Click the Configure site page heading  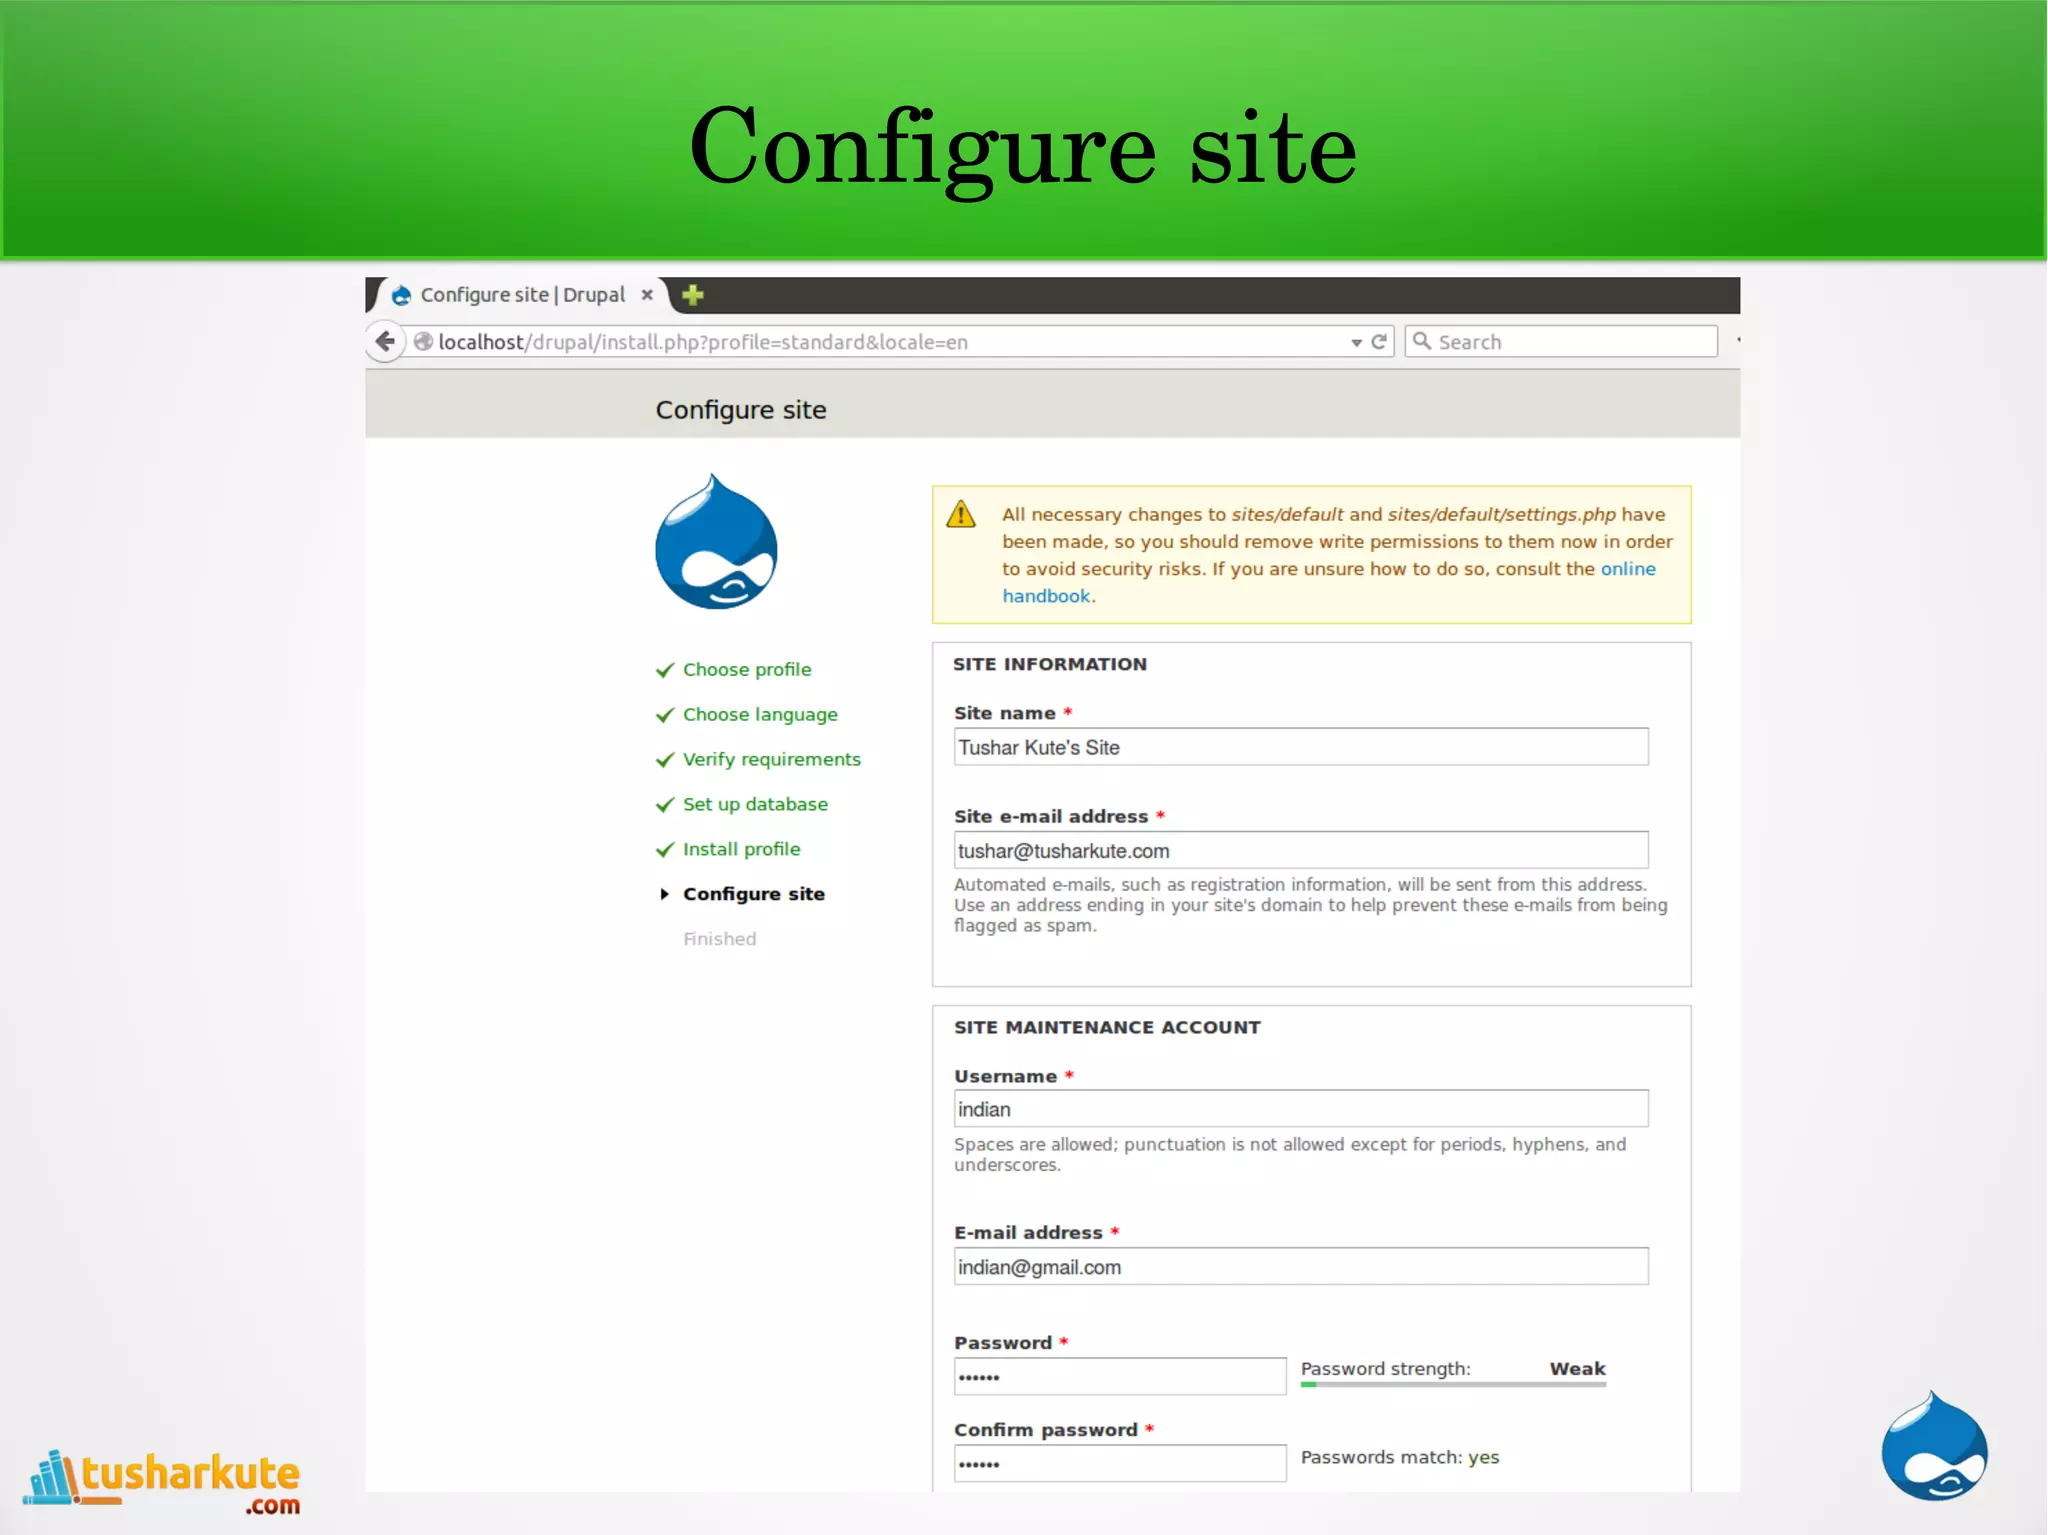coord(741,410)
